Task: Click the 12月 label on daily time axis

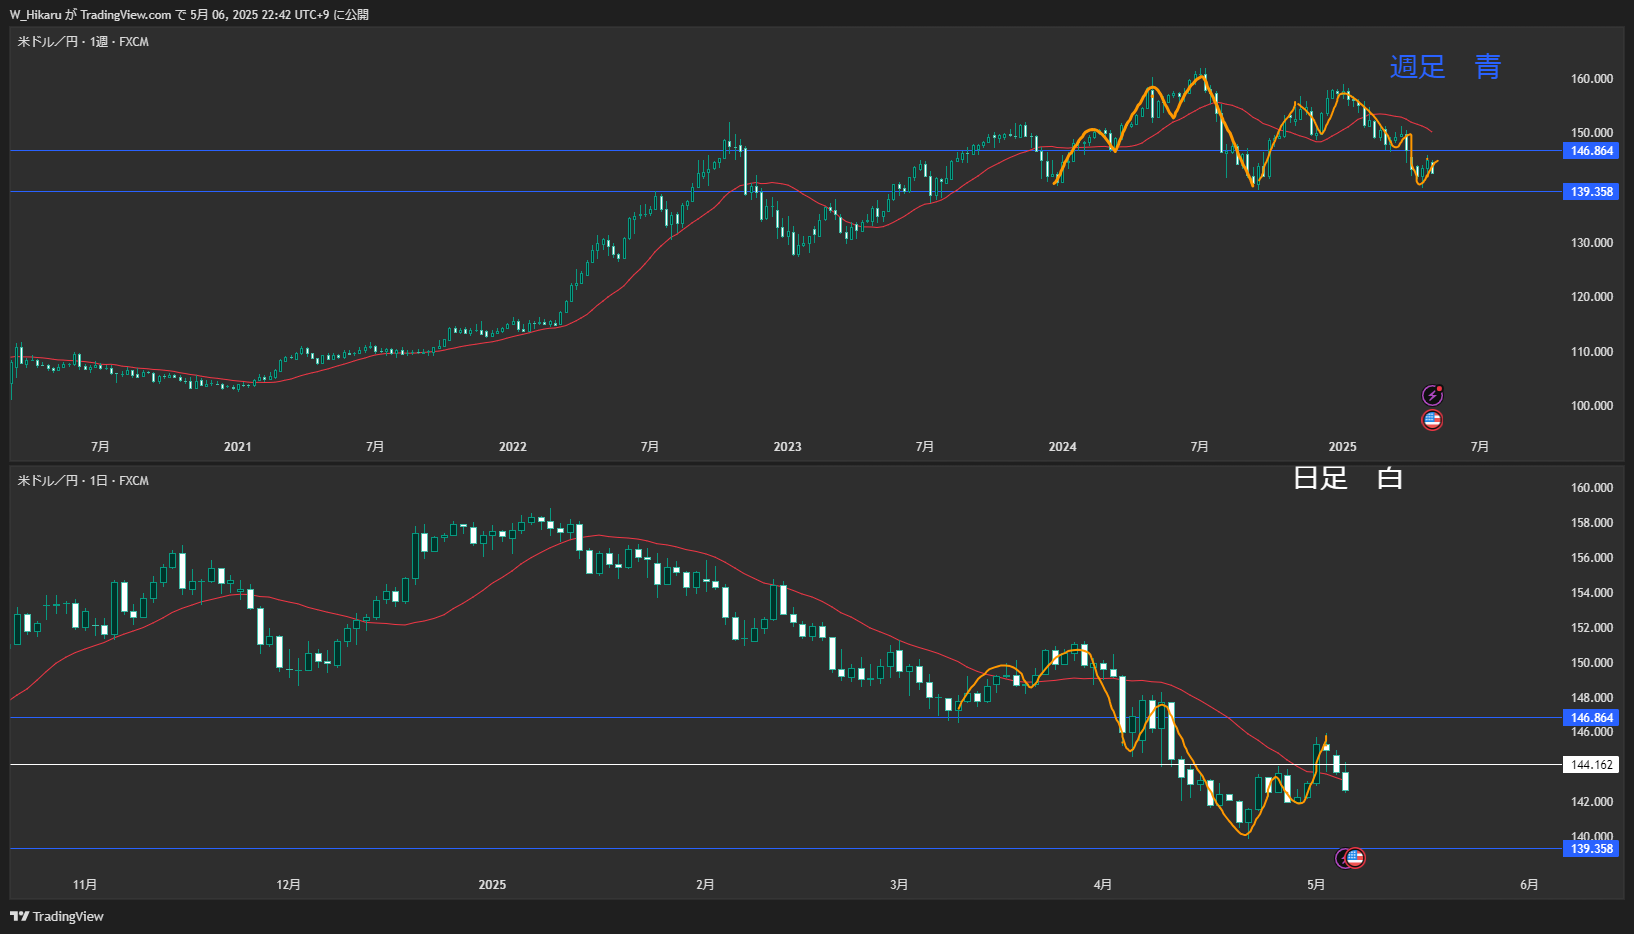Action: [288, 885]
